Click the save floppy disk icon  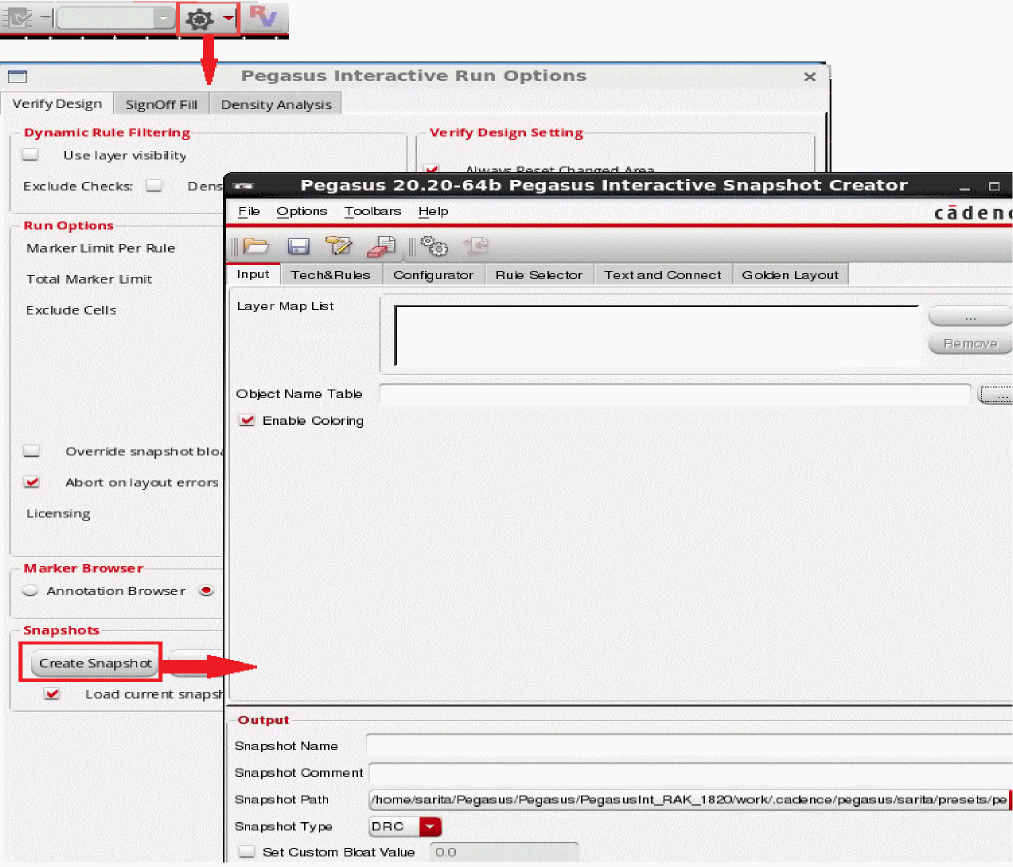point(298,246)
